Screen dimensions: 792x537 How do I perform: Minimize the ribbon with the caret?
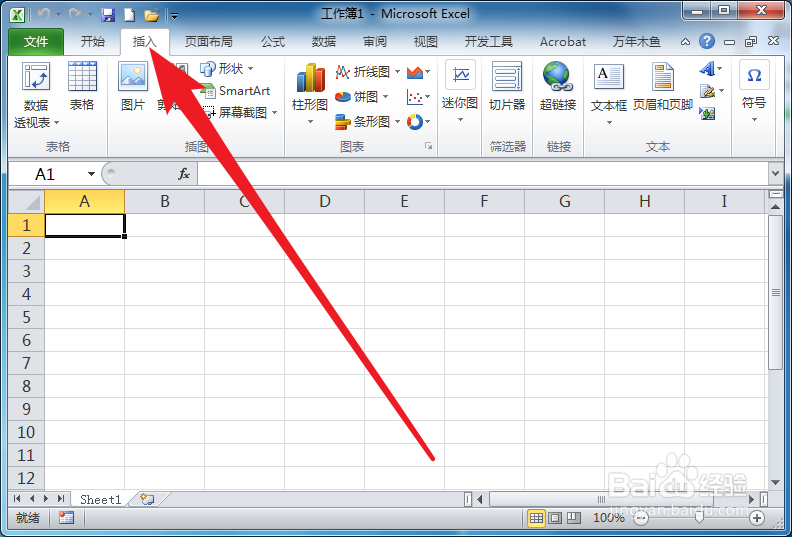click(x=685, y=41)
